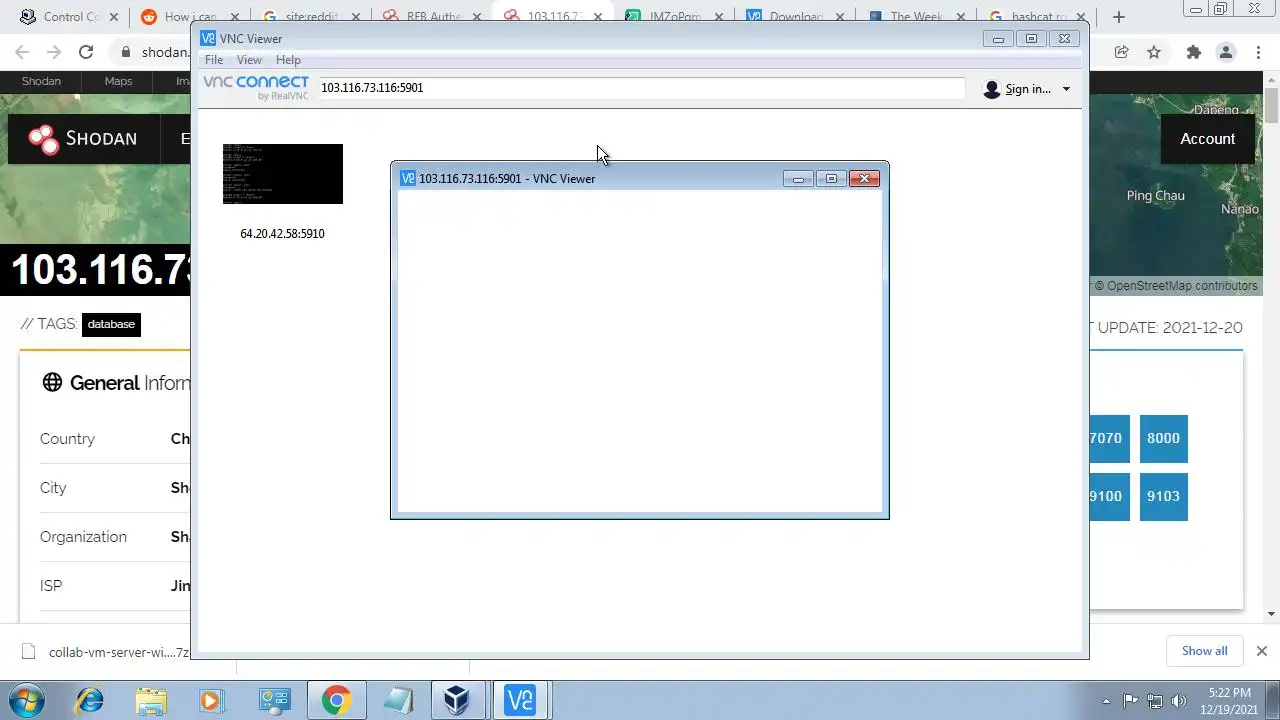Click the volume speaker tray icon
This screenshot has width=1280, height=720.
pos(1179,701)
